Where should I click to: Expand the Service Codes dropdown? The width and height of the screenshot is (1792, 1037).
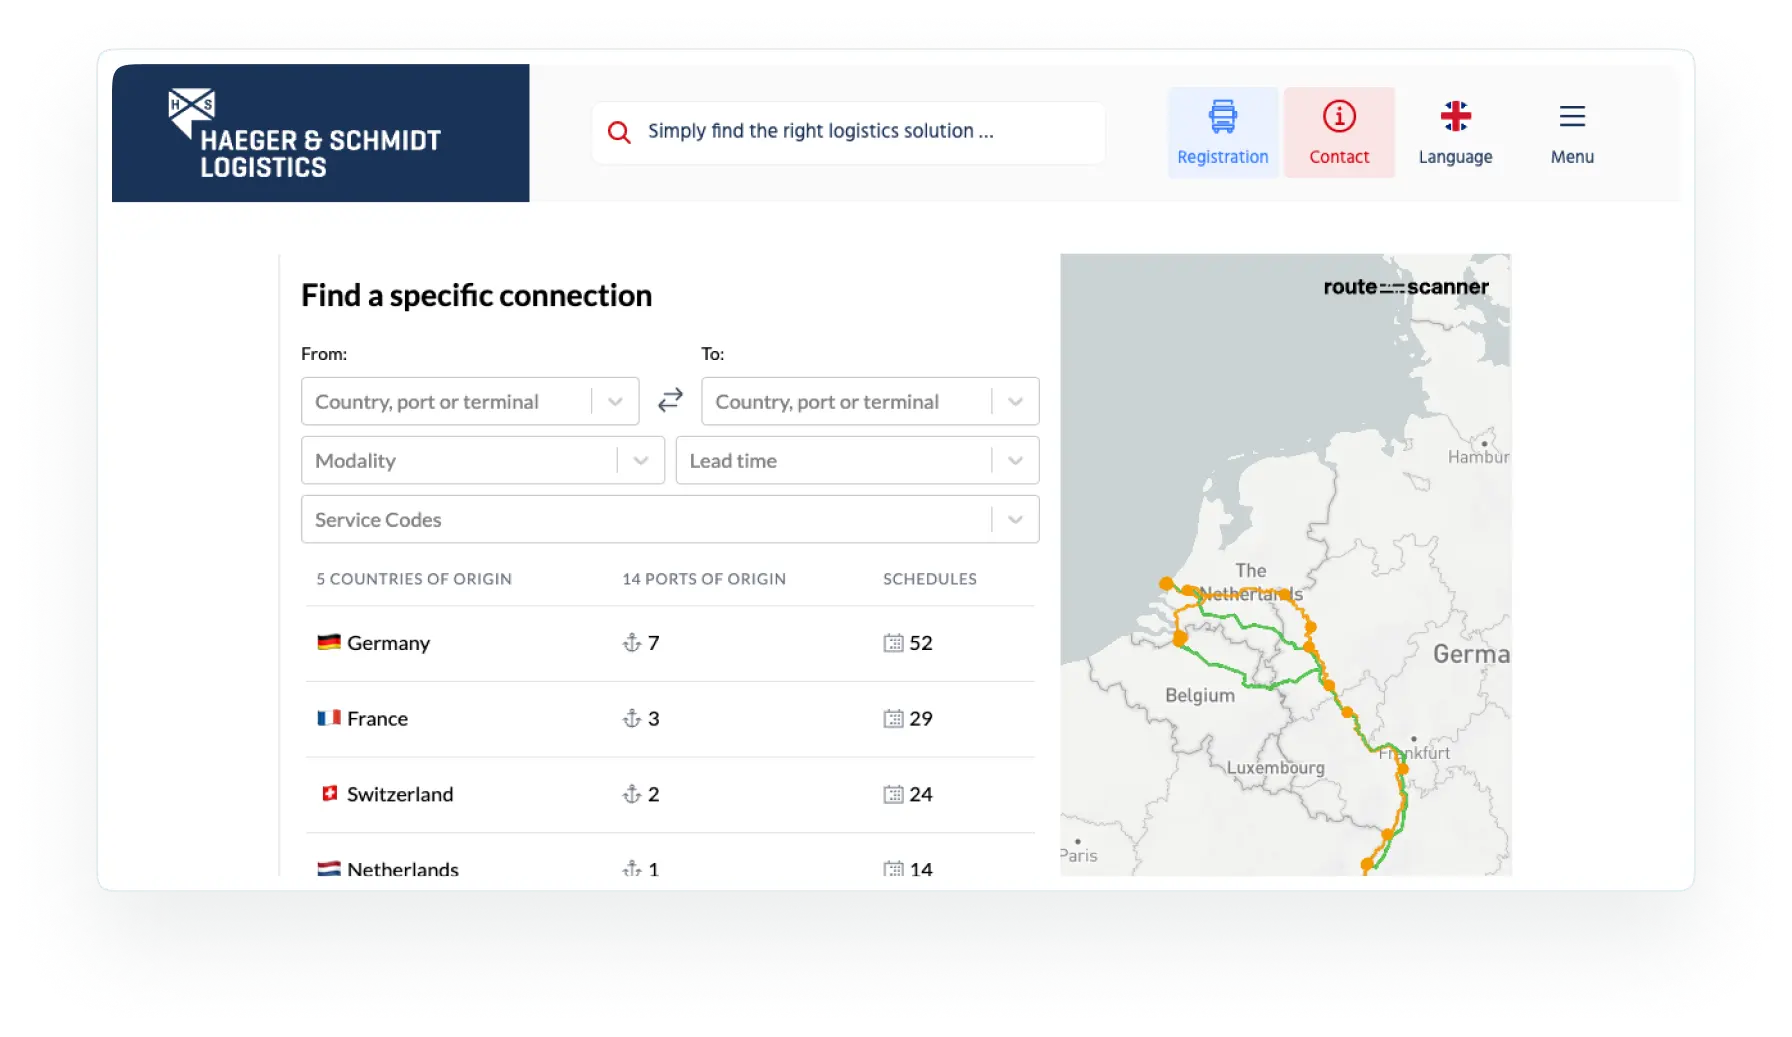1015,520
